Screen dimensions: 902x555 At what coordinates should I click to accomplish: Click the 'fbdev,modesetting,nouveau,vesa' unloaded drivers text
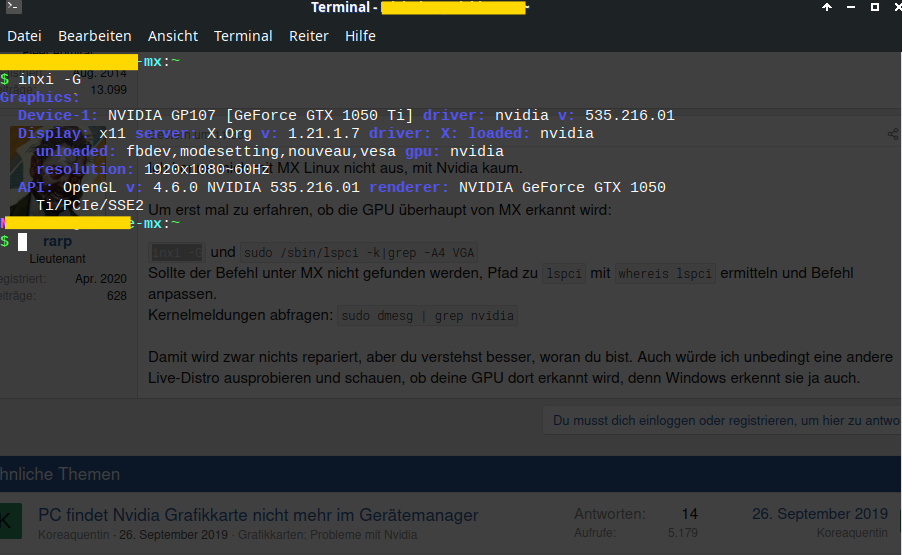261,151
